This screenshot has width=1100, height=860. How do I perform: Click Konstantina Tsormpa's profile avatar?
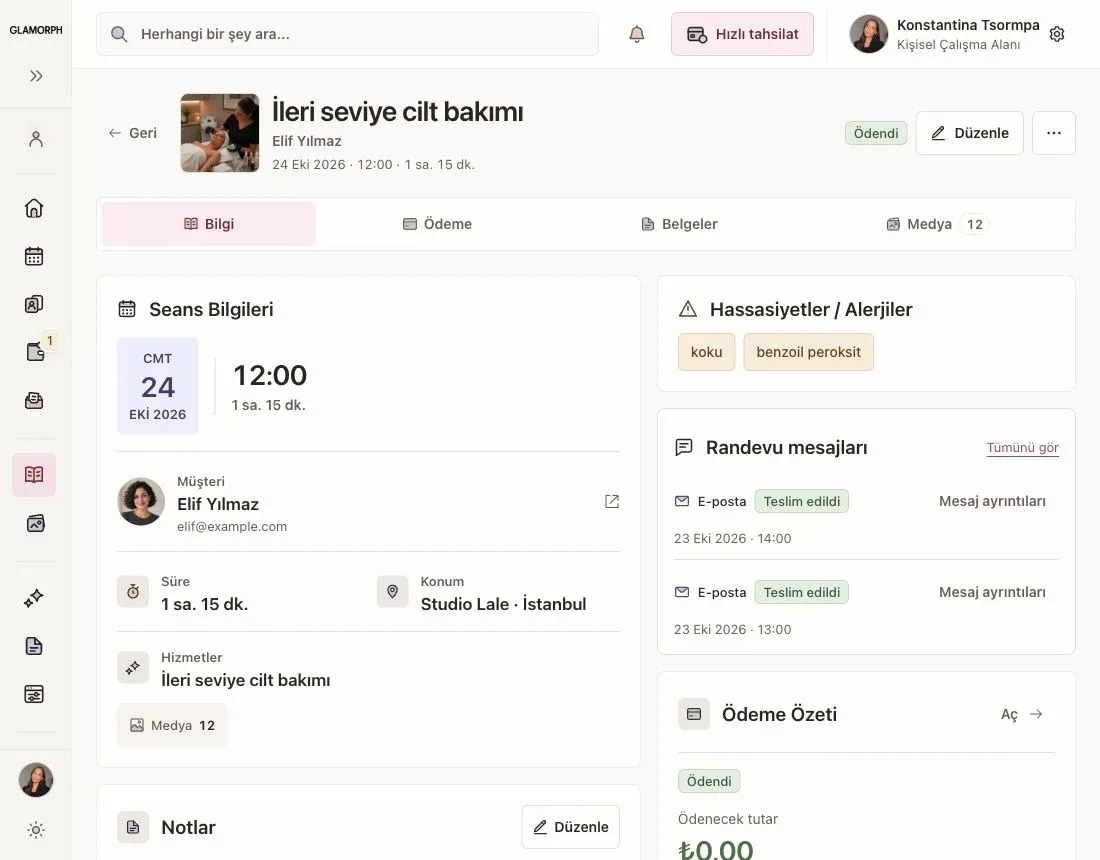[868, 34]
